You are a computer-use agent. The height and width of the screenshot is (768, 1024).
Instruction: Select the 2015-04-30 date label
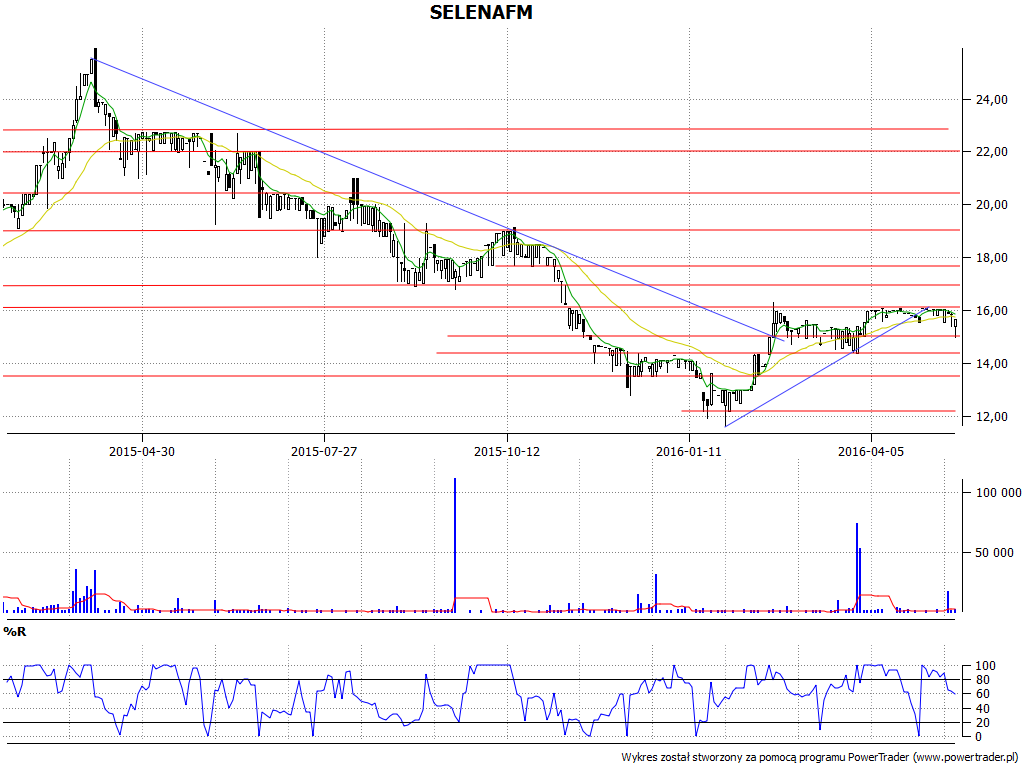(142, 451)
